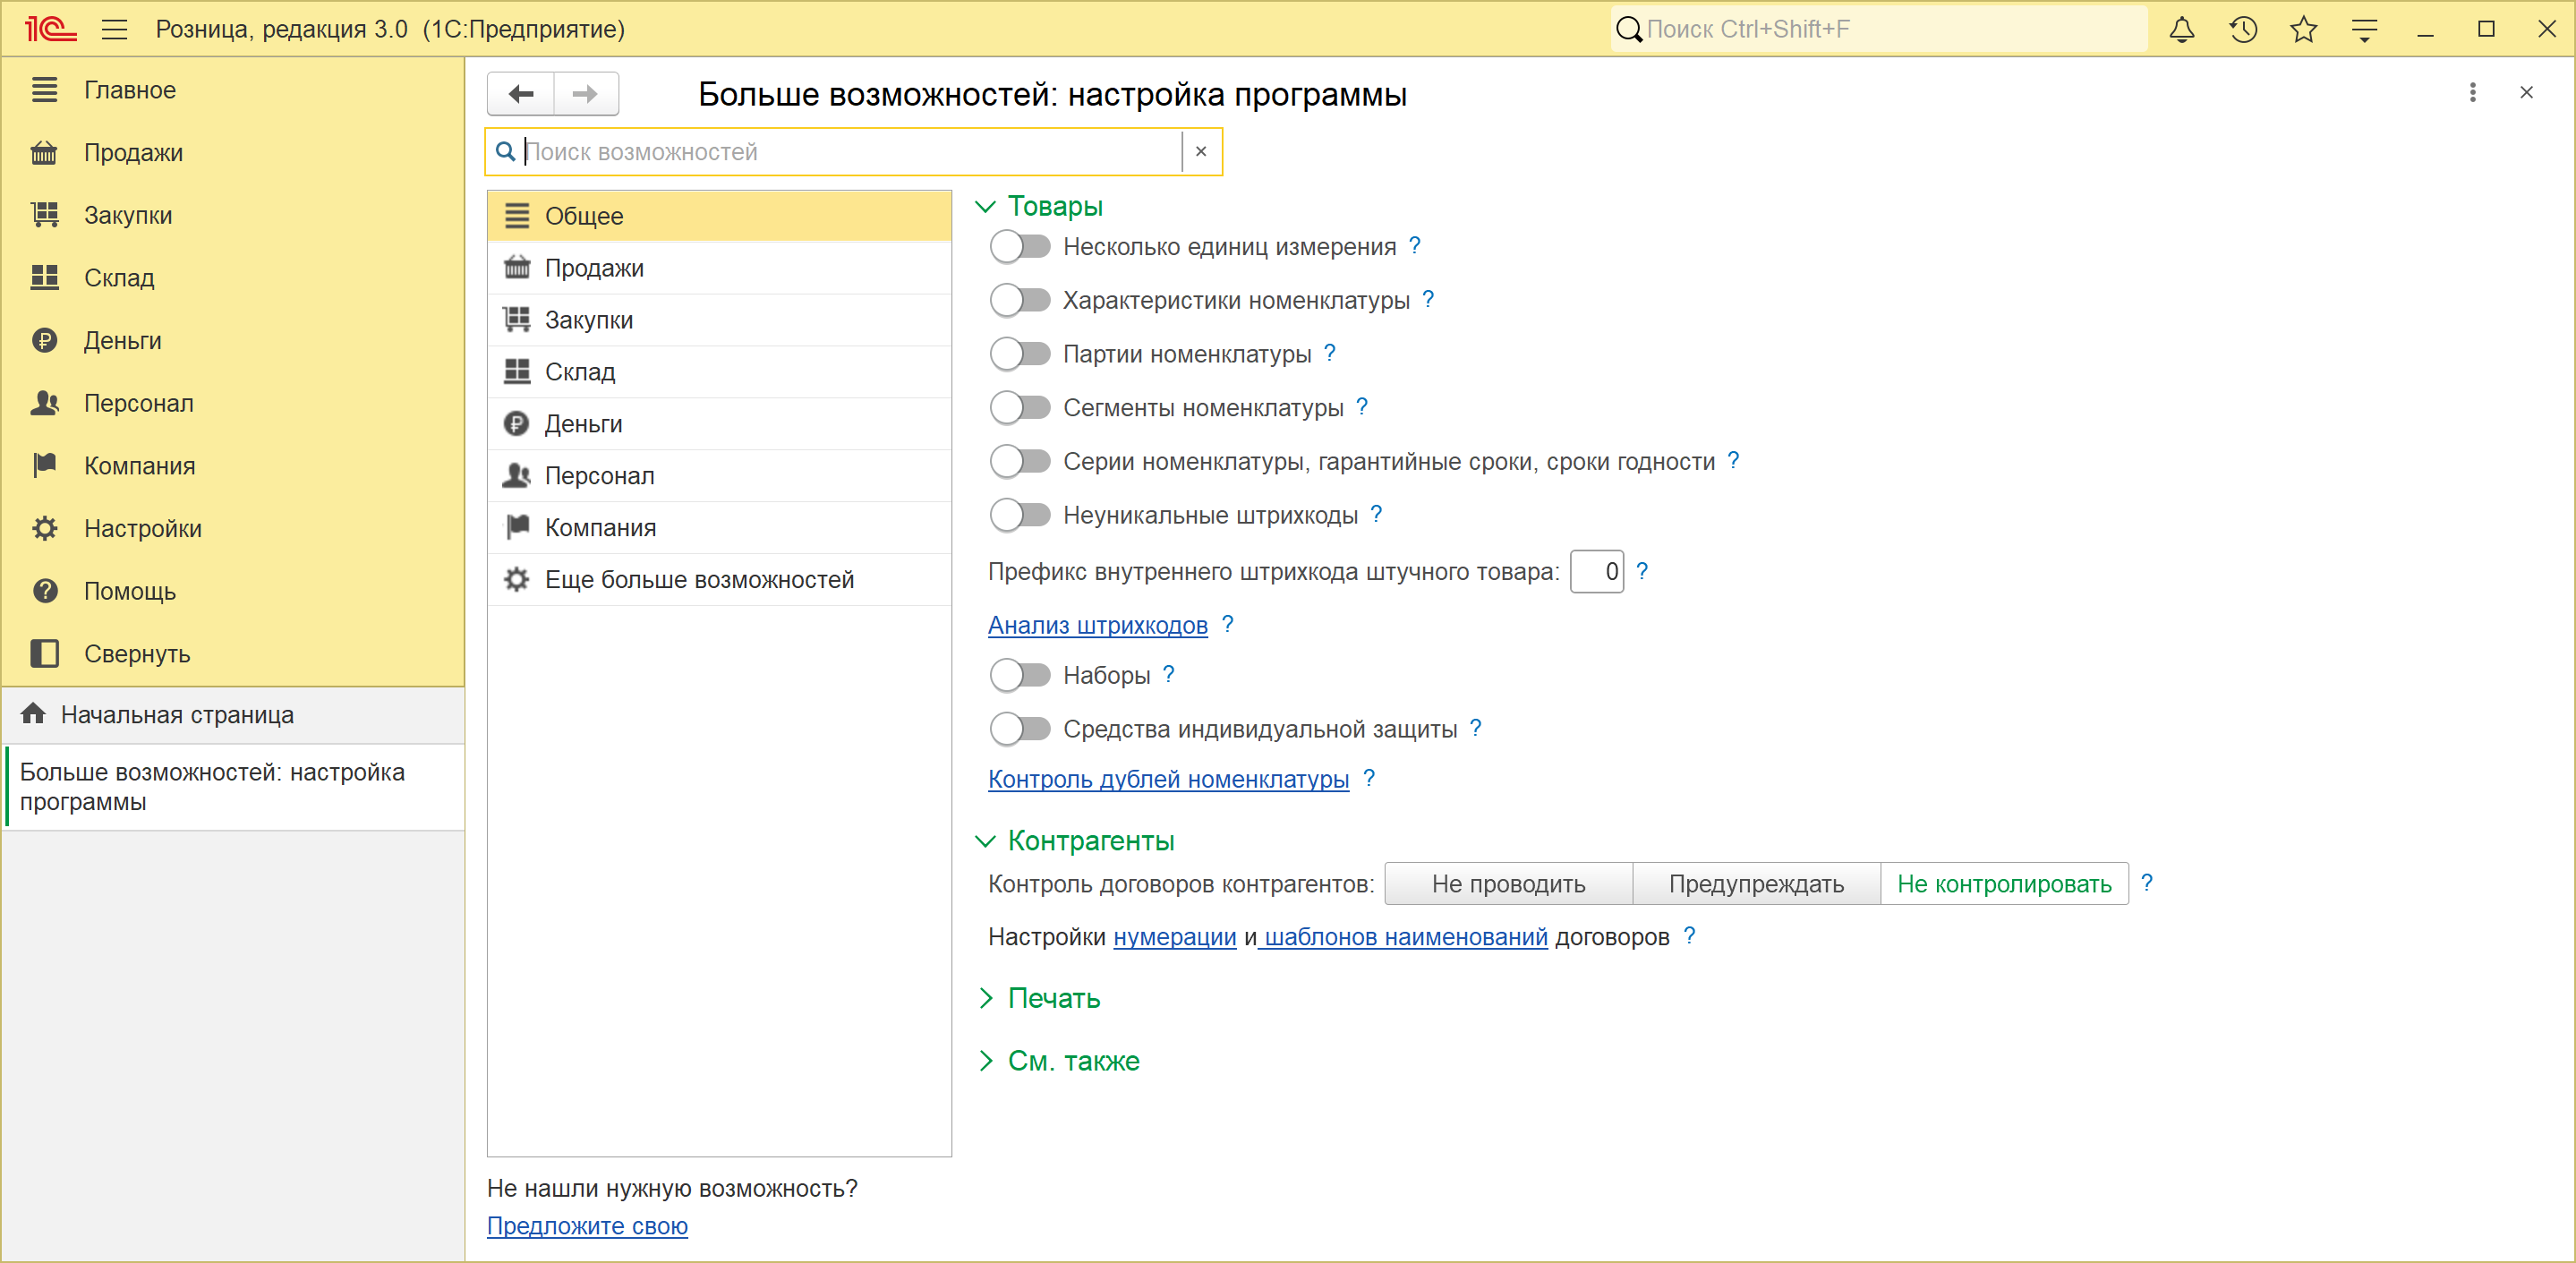The width and height of the screenshot is (2576, 1263).
Task: Click the help icon next to Настройки нумерации договоров
Action: (1690, 936)
